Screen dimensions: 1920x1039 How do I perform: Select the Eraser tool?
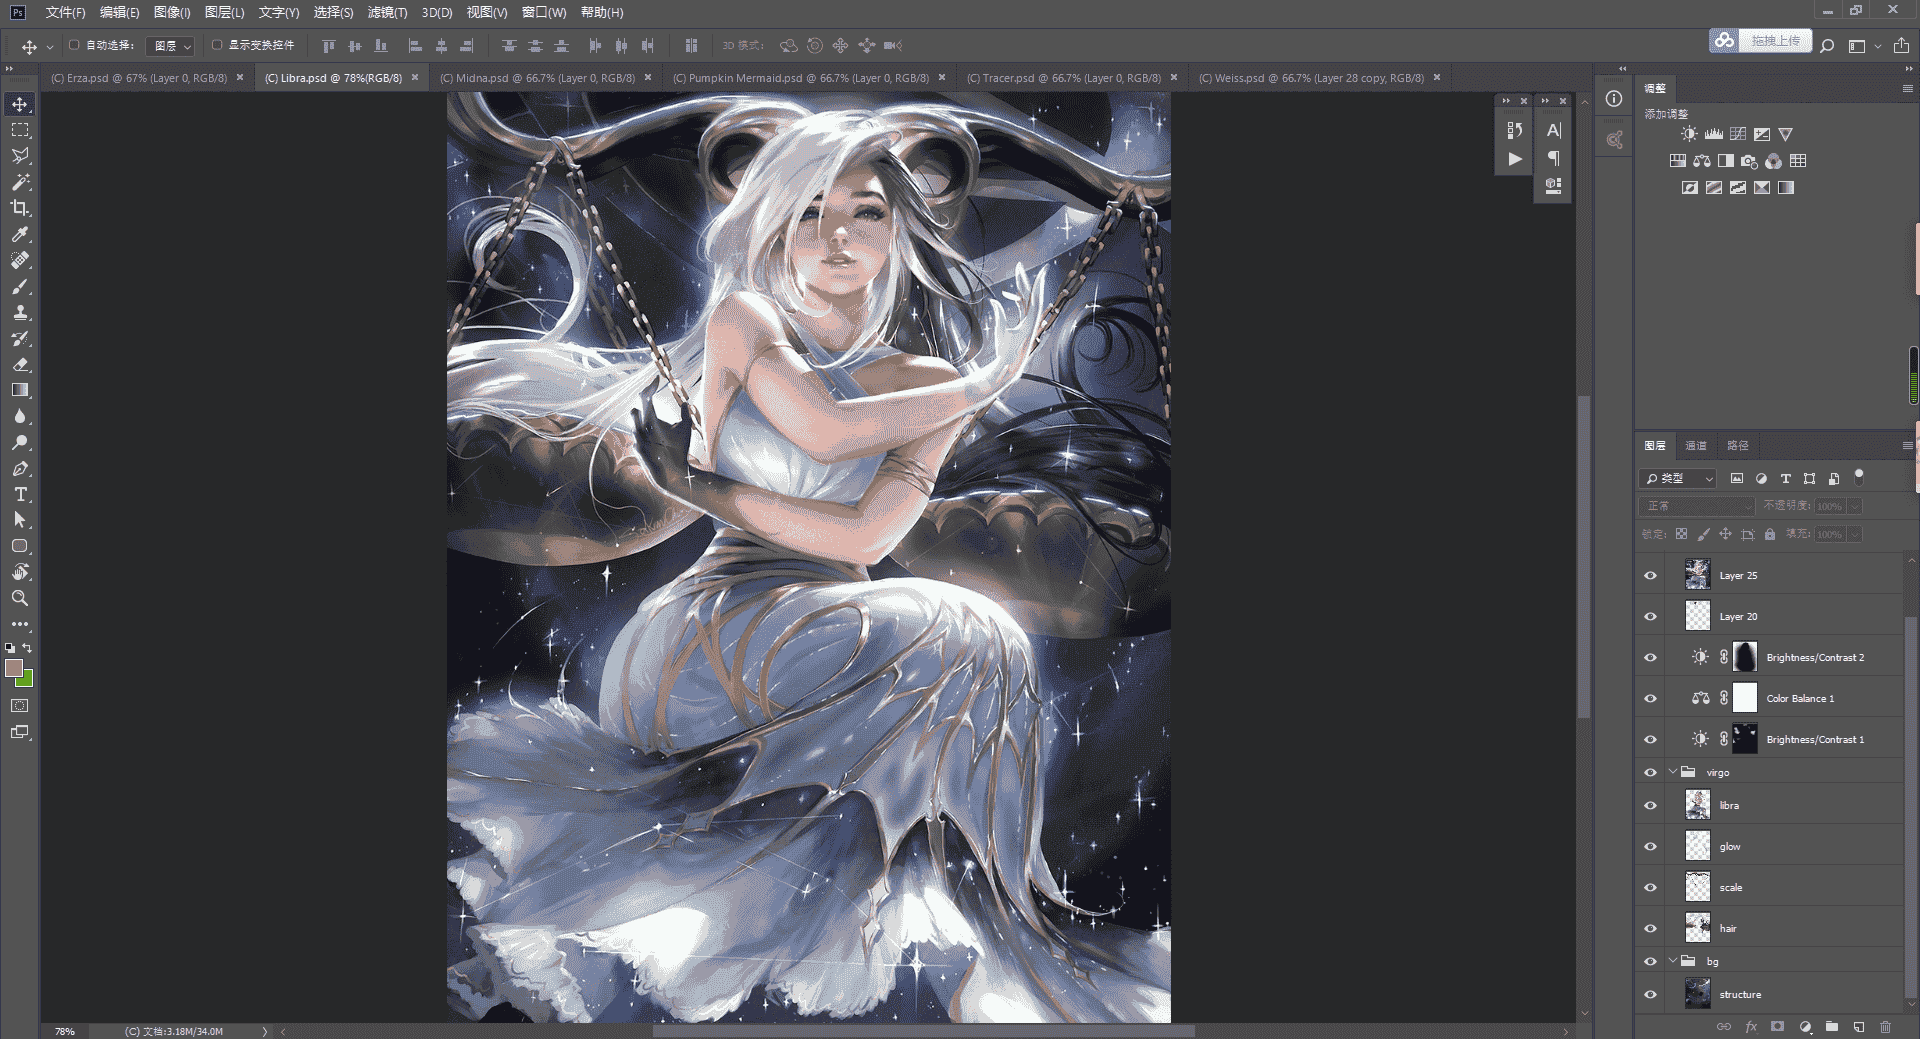pyautogui.click(x=20, y=364)
